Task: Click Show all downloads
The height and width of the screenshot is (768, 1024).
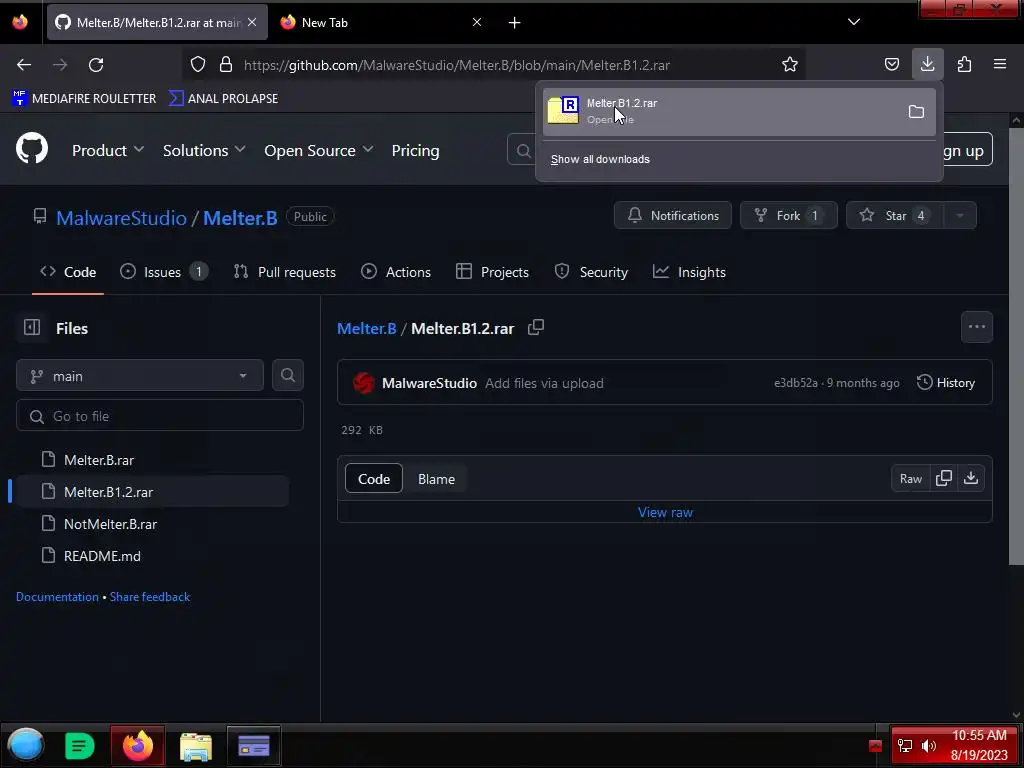Action: pyautogui.click(x=600, y=159)
